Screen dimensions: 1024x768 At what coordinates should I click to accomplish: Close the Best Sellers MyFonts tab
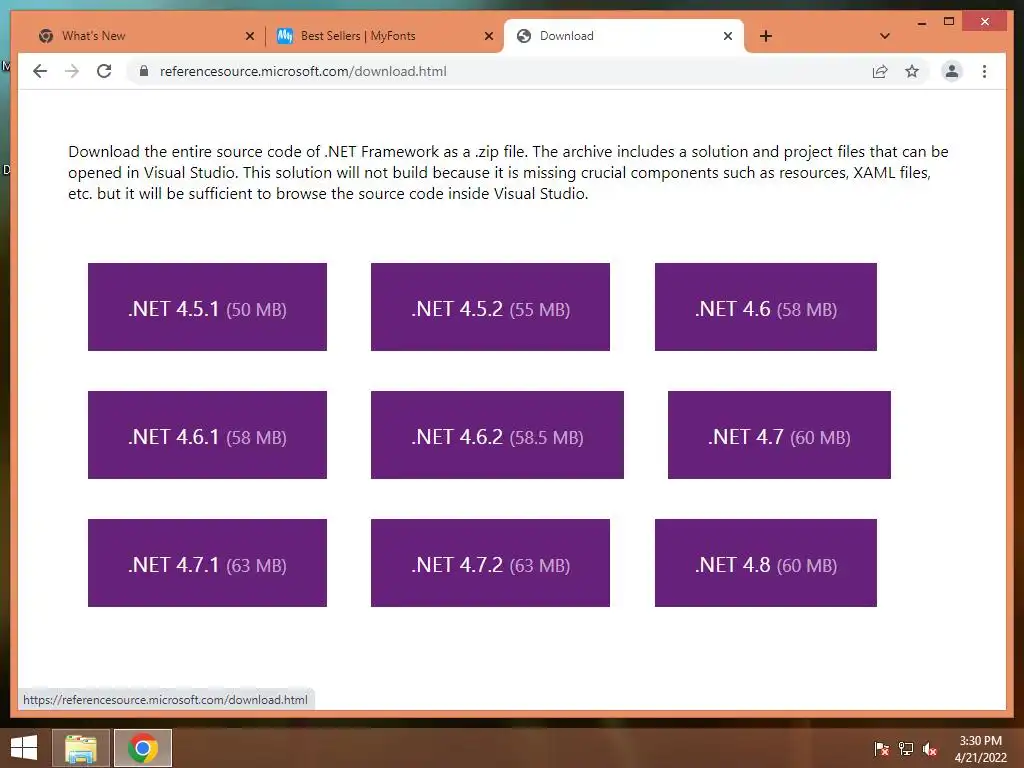488,36
